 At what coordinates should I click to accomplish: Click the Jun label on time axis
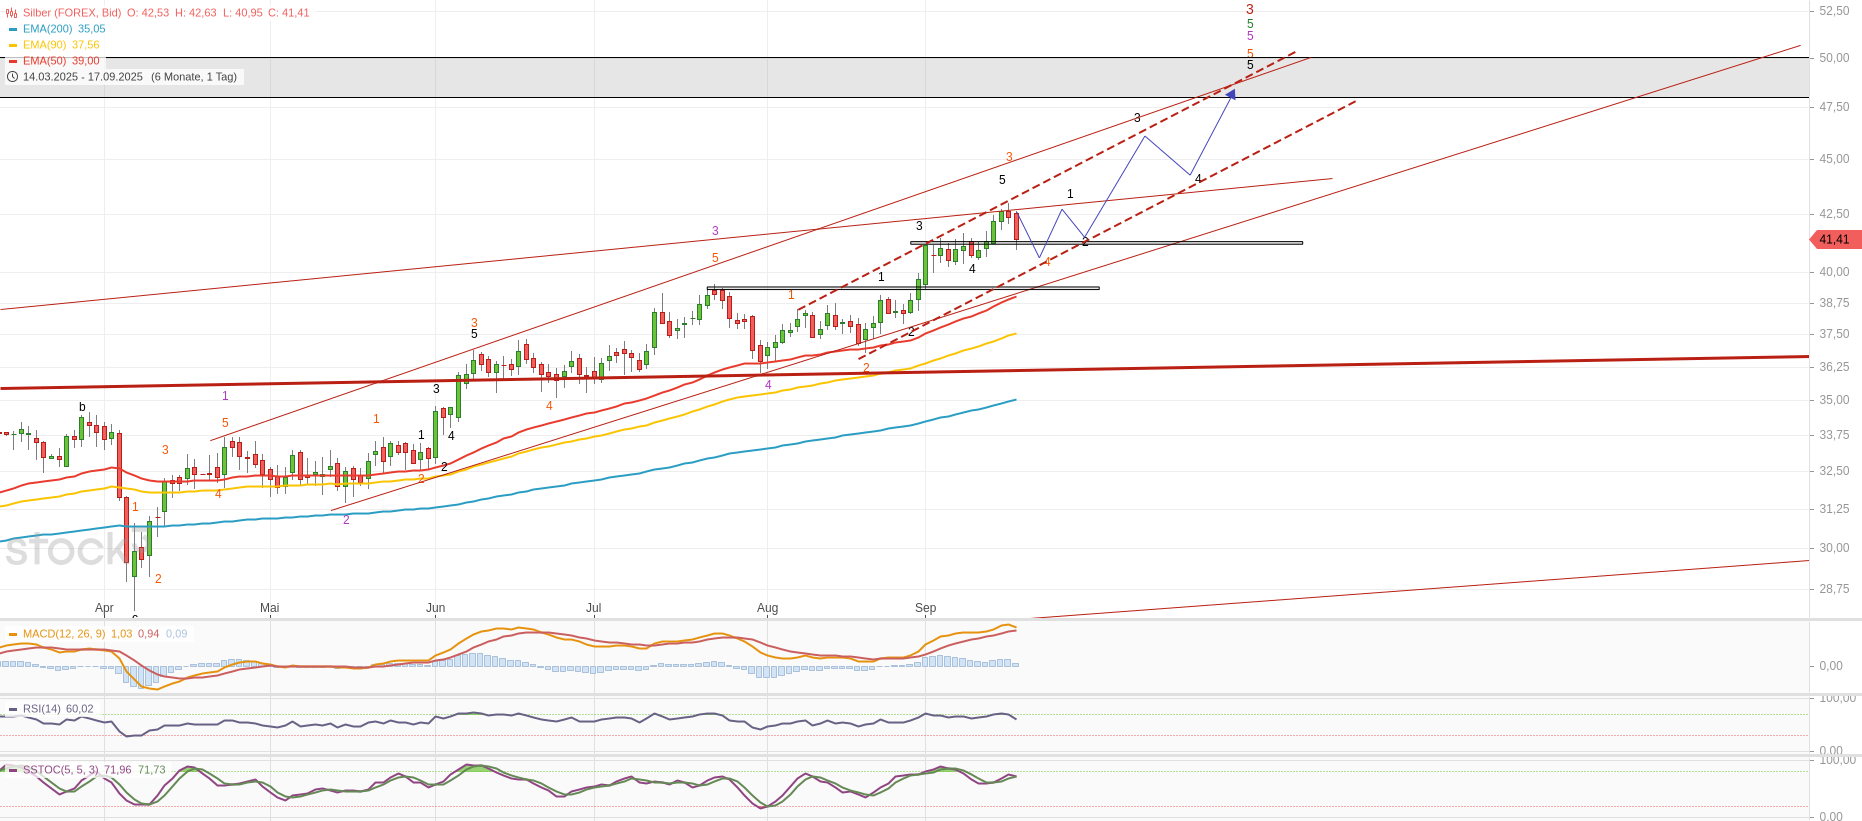click(x=435, y=608)
